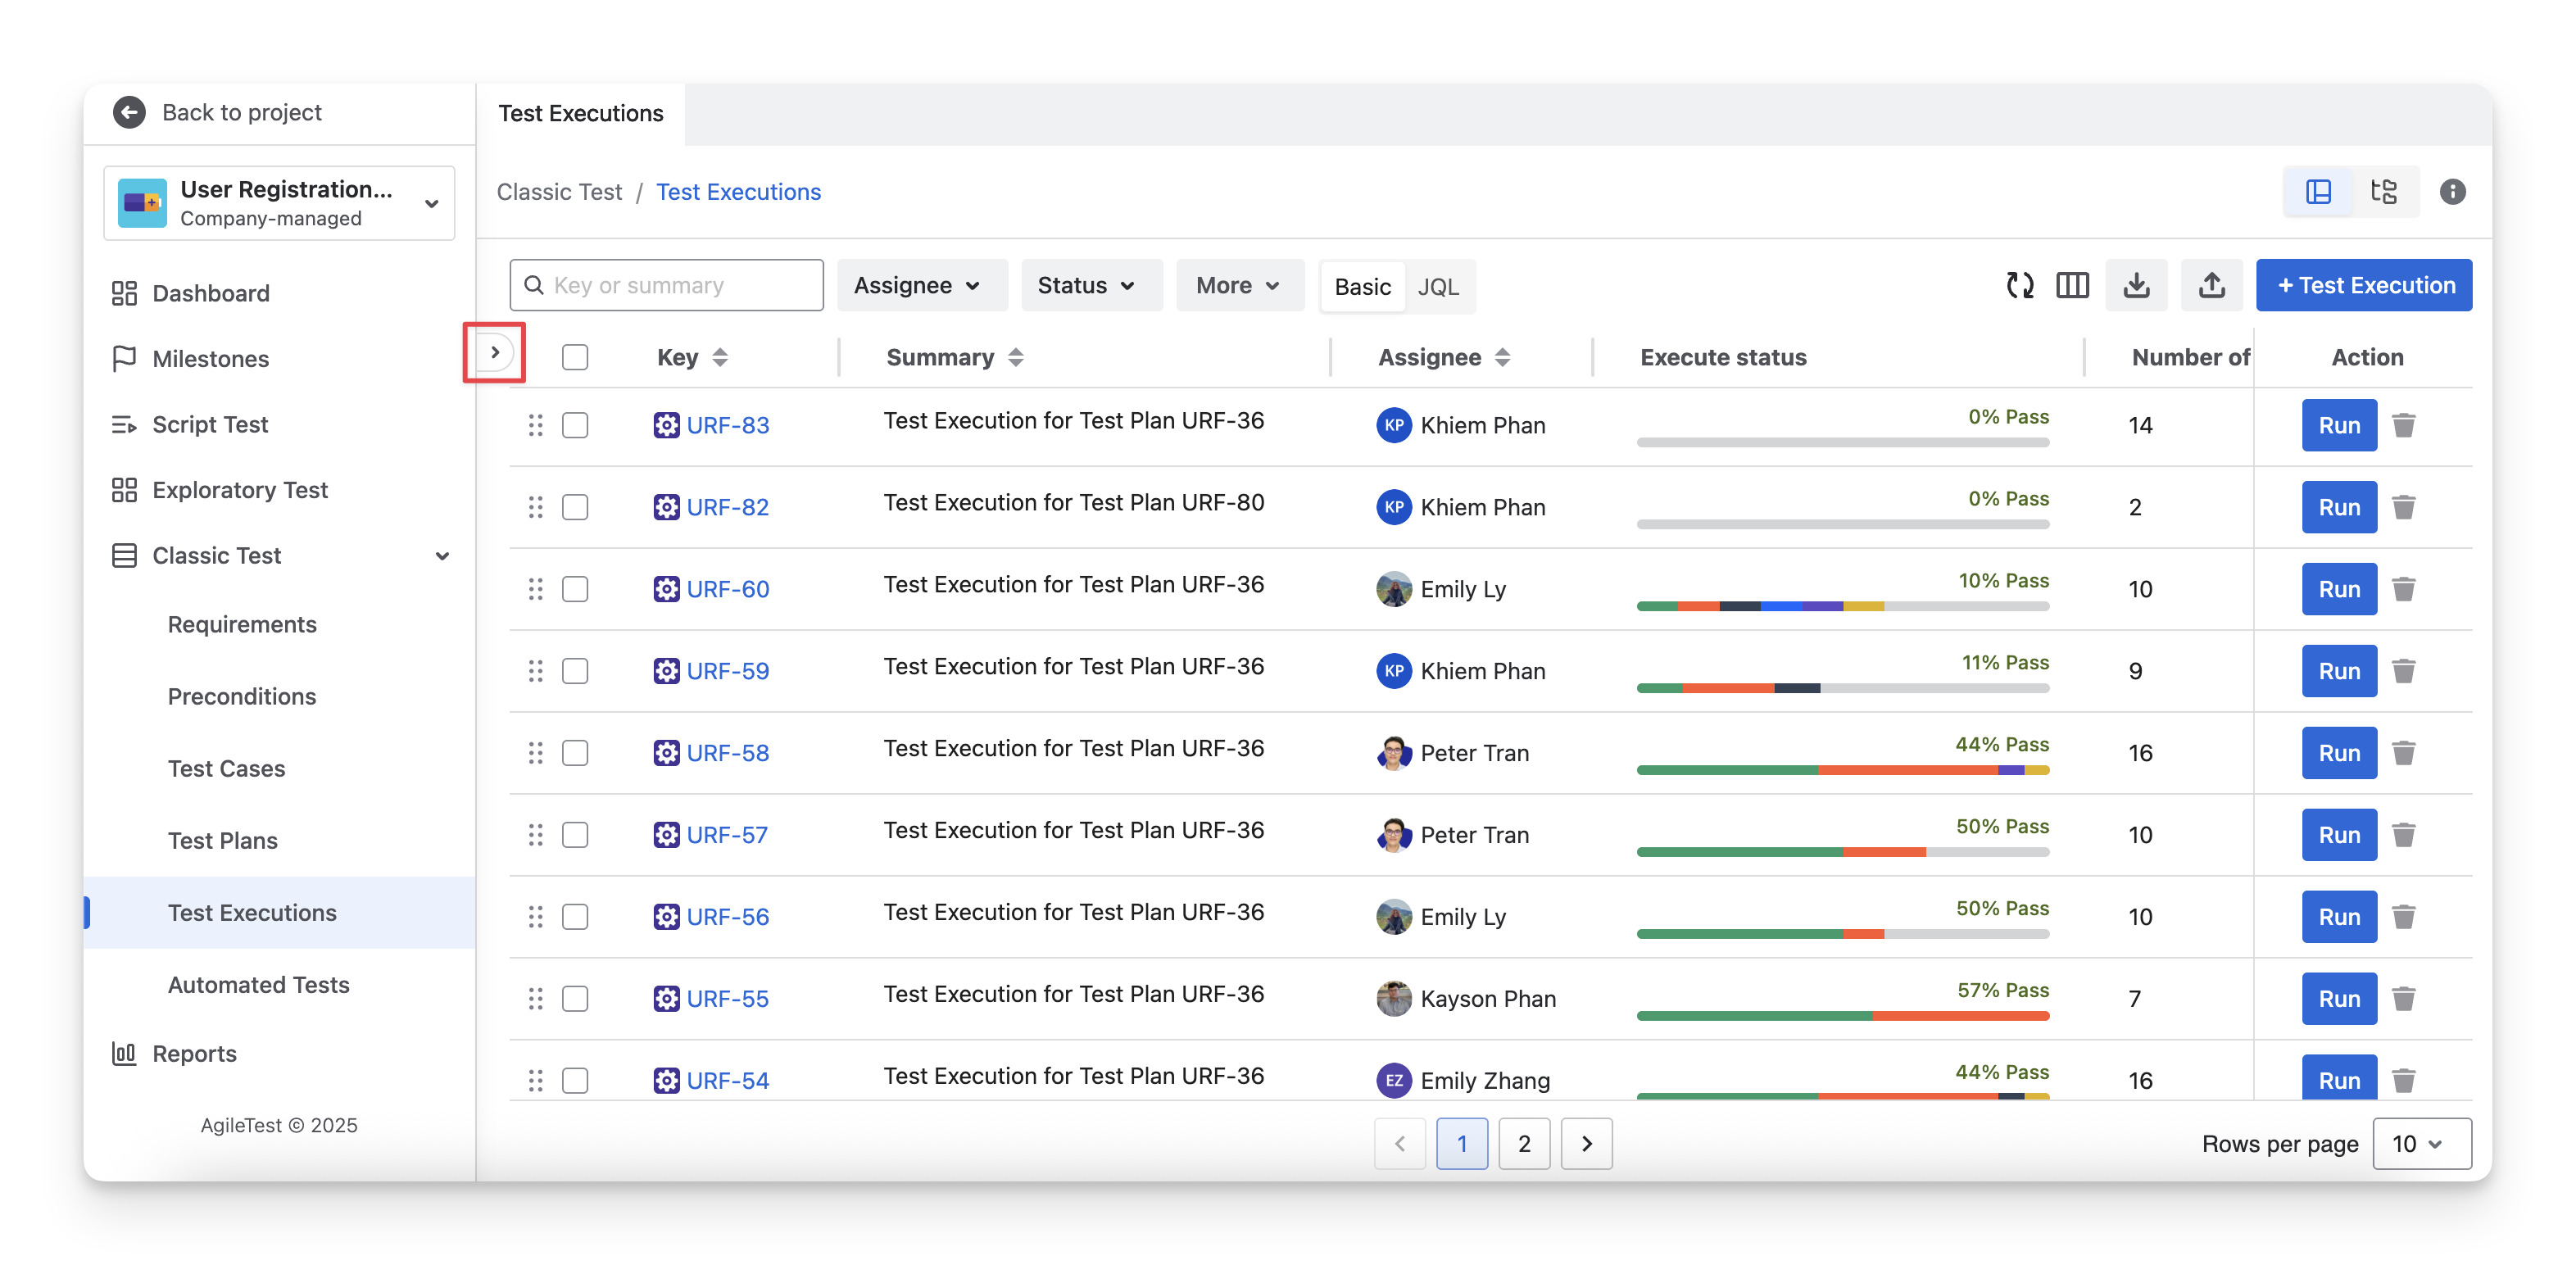Click the + Test Execution button
This screenshot has width=2576, height=1265.
[x=2364, y=285]
